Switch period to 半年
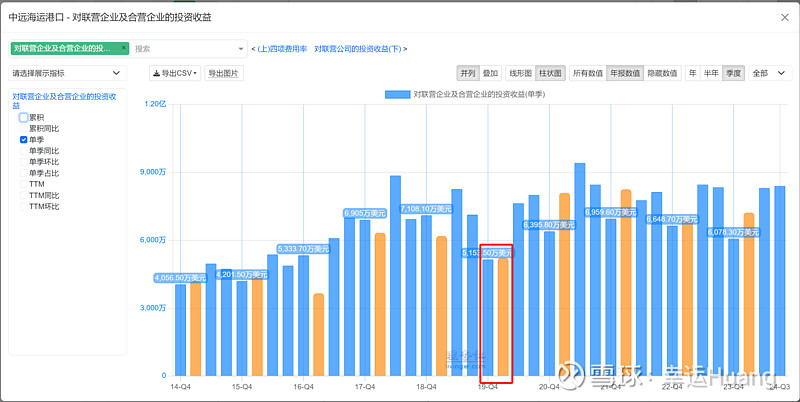Image resolution: width=800 pixels, height=402 pixels. (711, 73)
